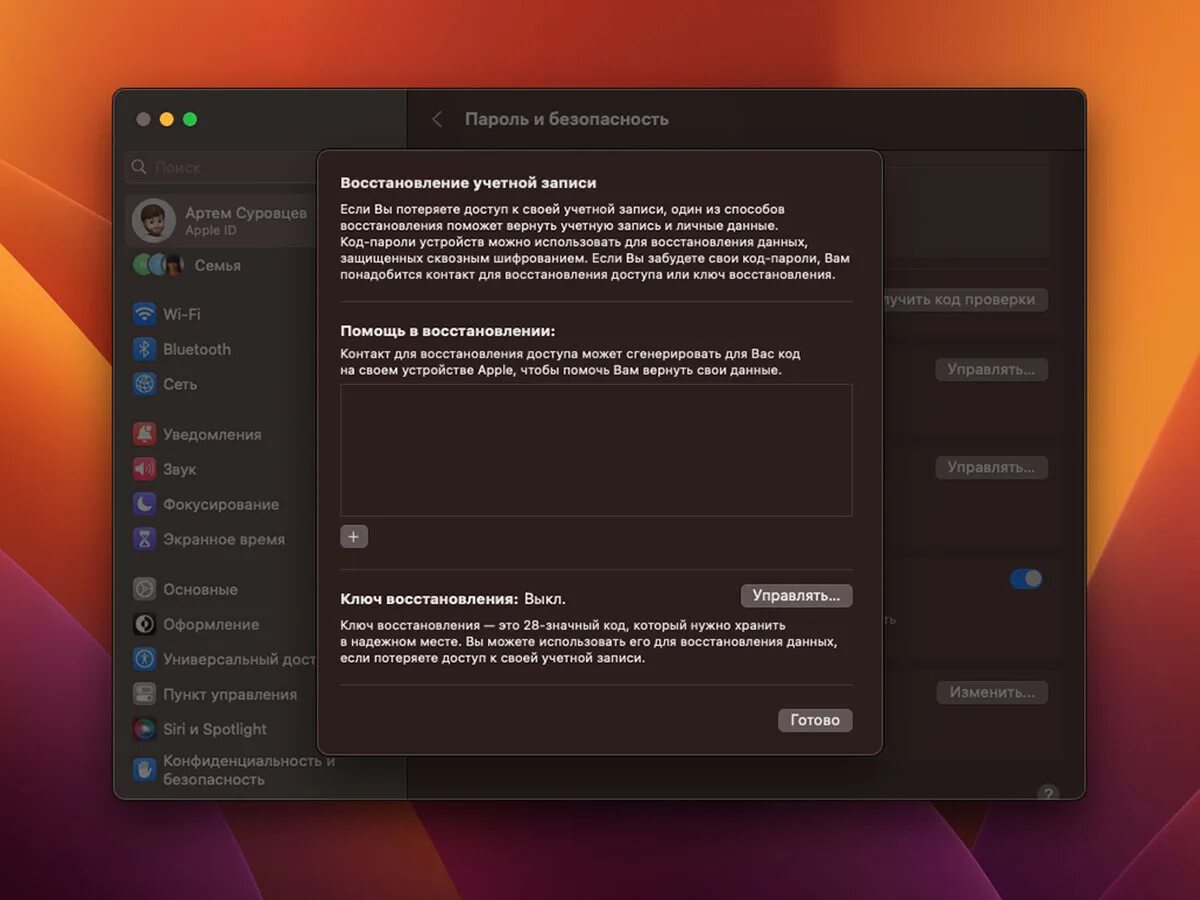Select the Фокусирование sidebar label
Viewport: 1200px width, 900px height.
point(221,504)
